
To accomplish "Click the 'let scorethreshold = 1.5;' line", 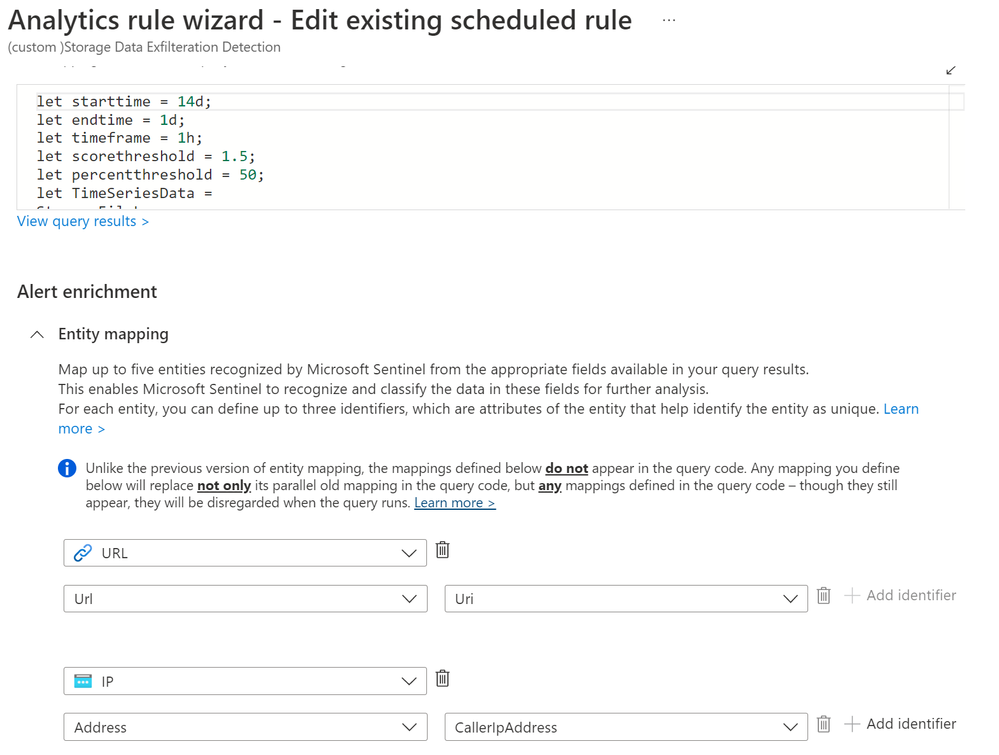I will [146, 157].
